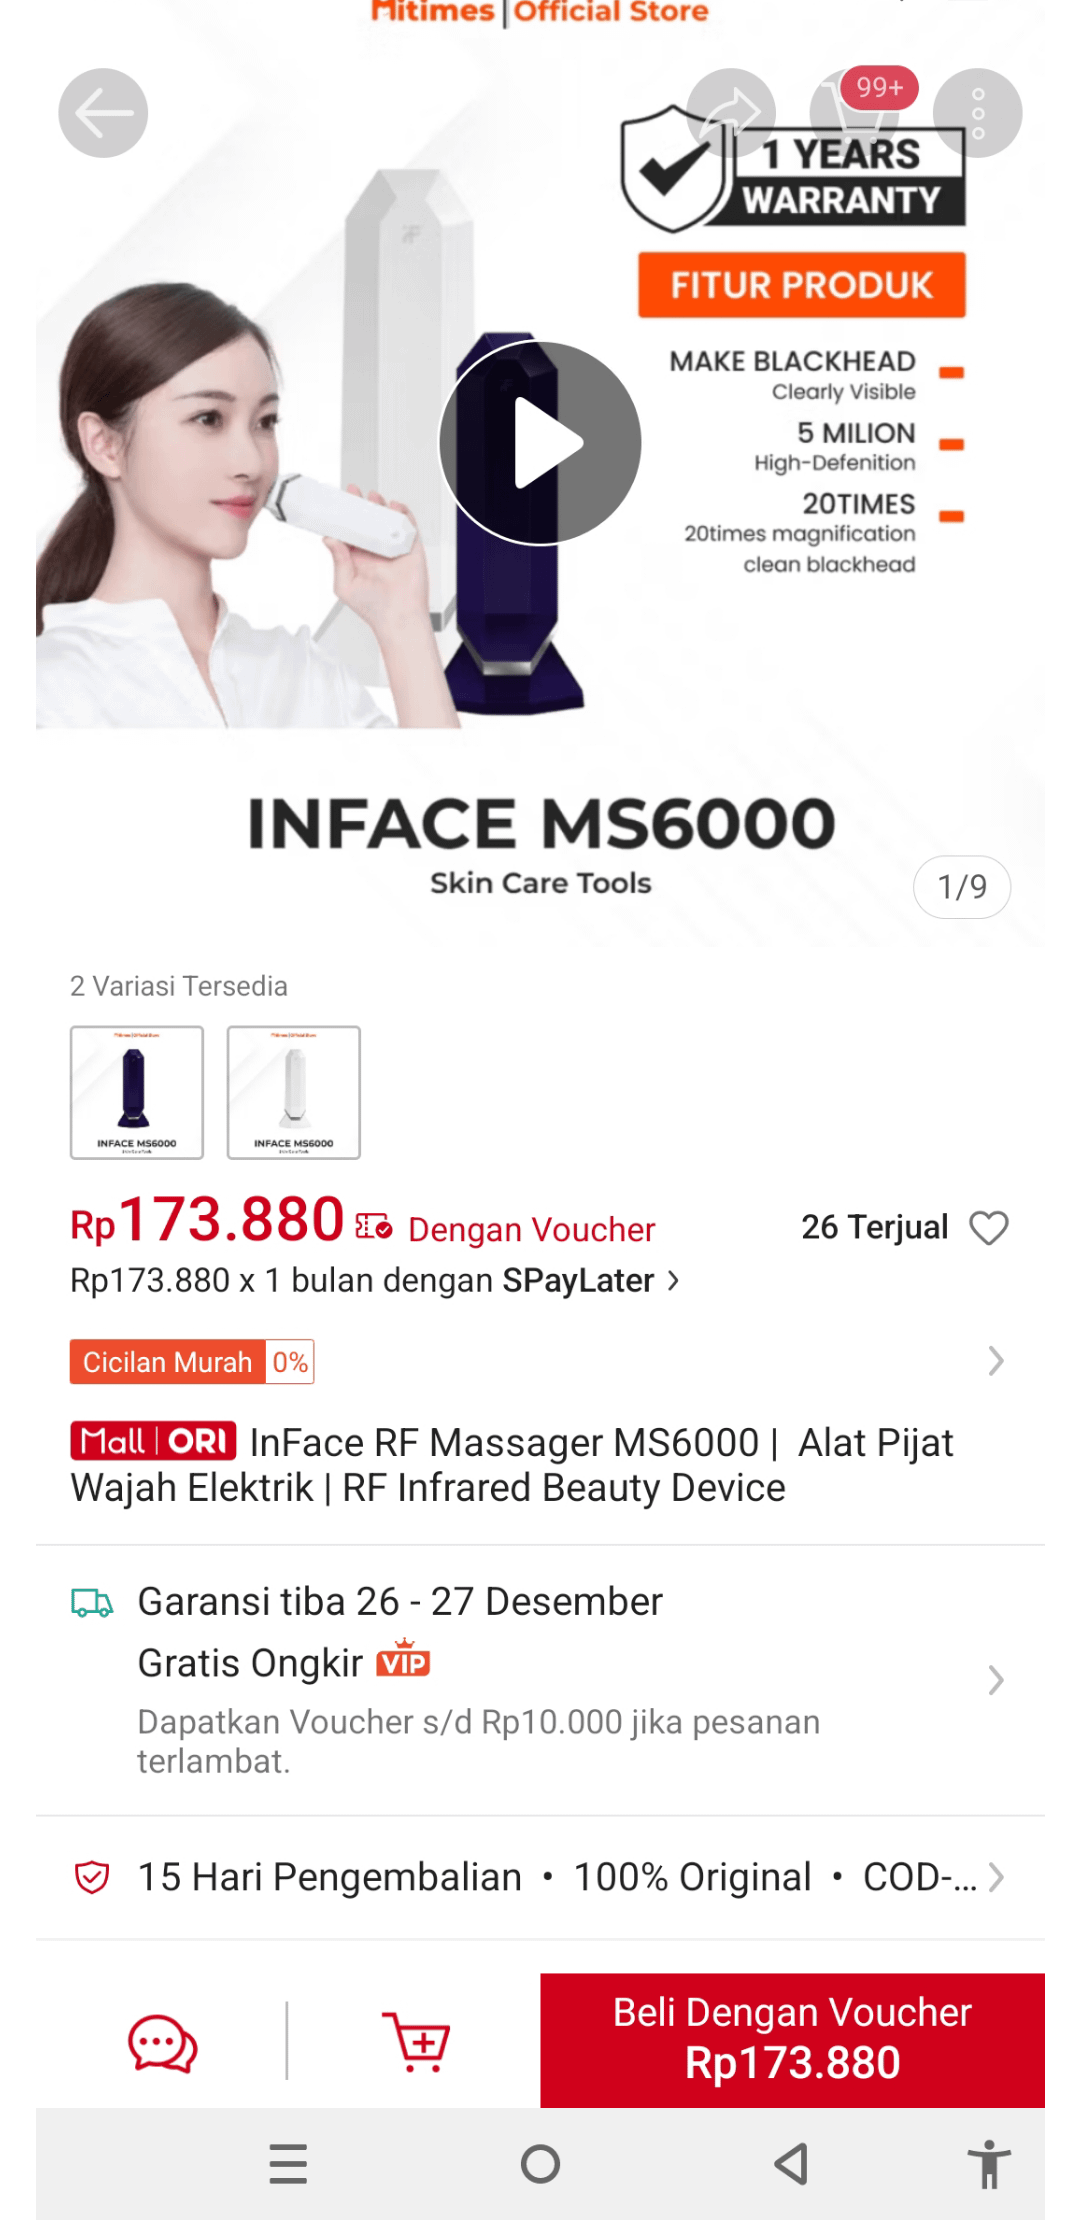Open the three-dot more options menu
Image resolution: width=1080 pixels, height=2220 pixels.
point(978,113)
